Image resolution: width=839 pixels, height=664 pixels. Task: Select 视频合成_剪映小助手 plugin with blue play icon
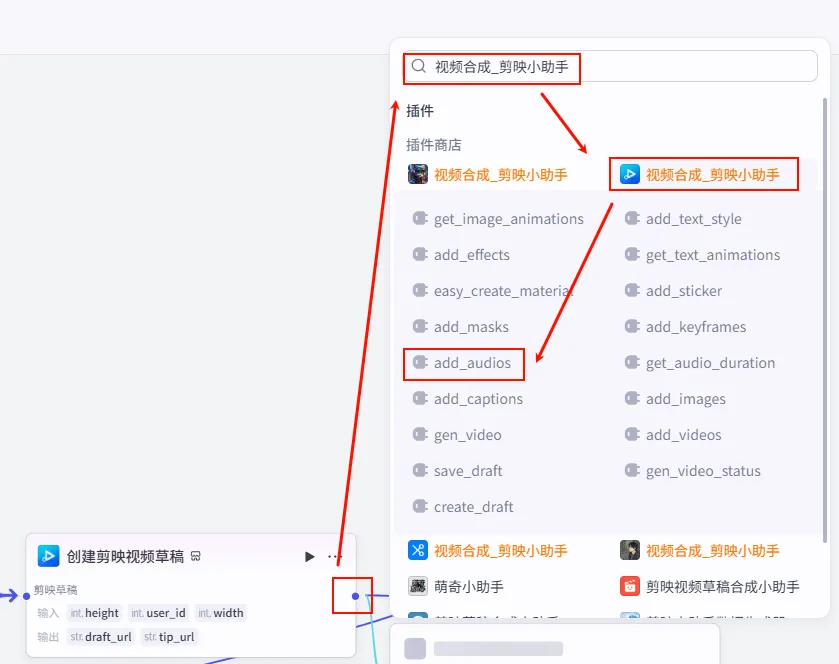[x=699, y=174]
